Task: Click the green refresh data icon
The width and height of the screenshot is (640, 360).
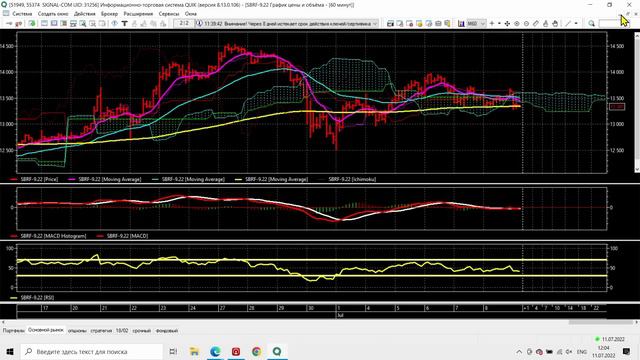Action: 32,24
